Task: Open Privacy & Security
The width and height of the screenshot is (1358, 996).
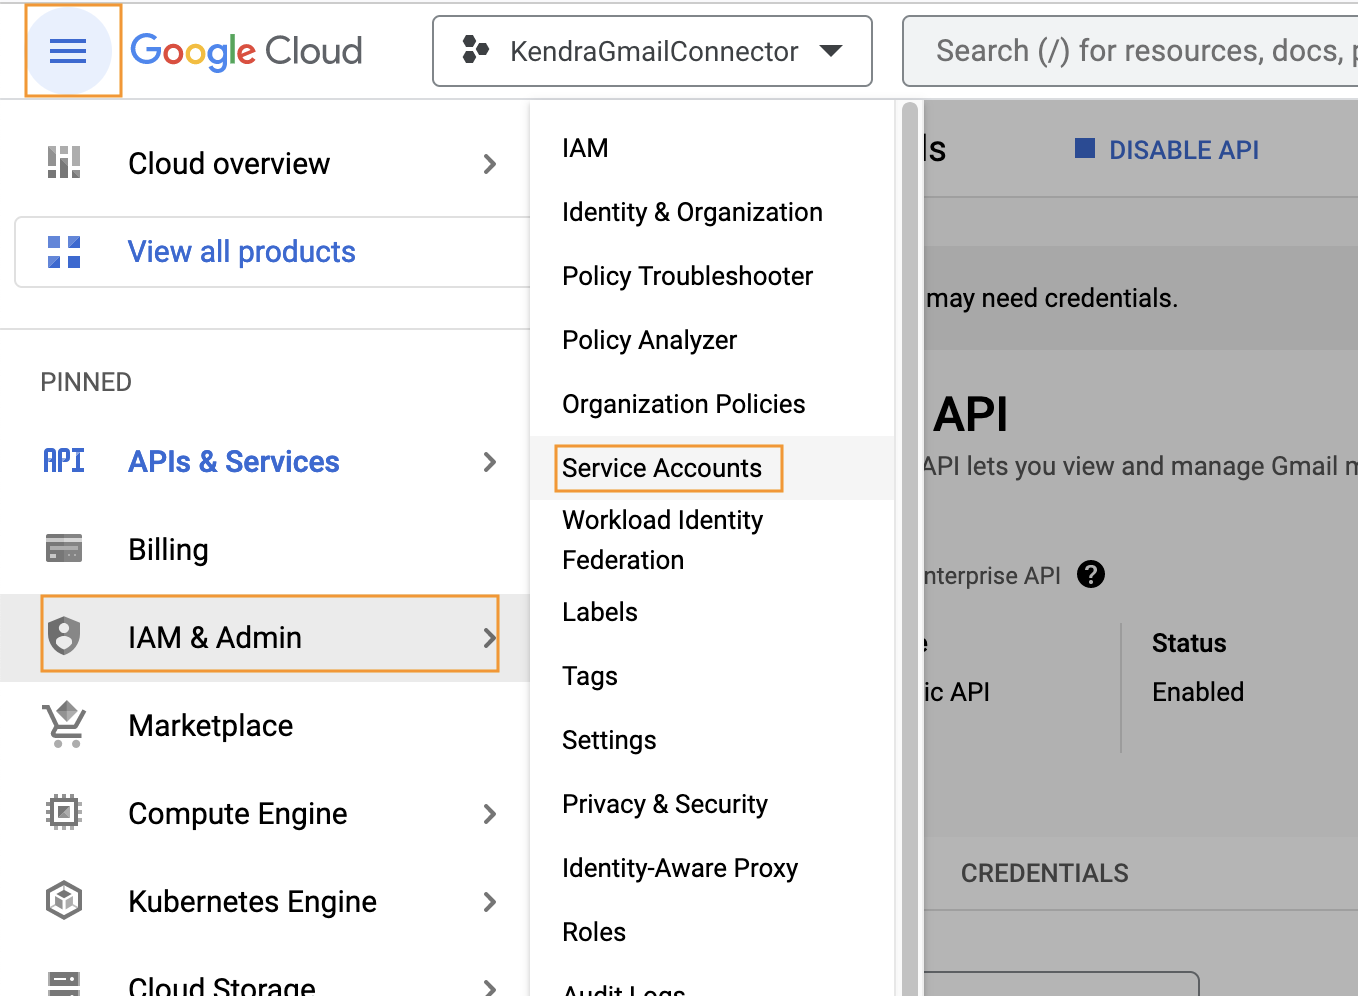Action: (664, 804)
